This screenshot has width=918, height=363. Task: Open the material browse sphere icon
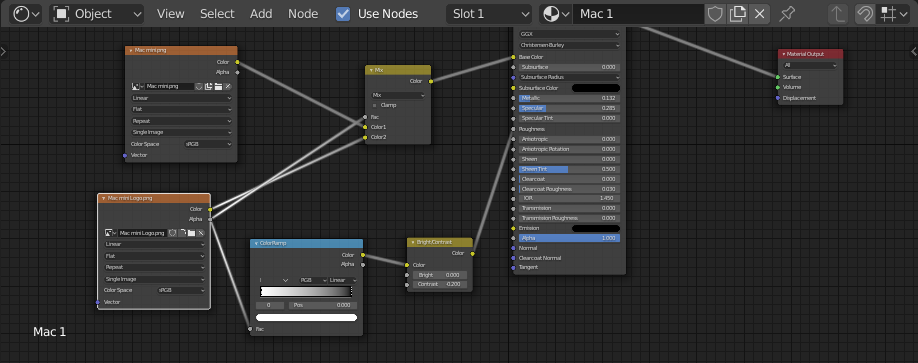555,13
